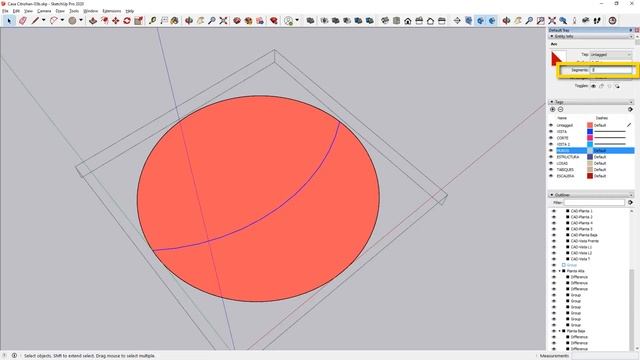The image size is (640, 360).
Task: Select the Tape Measure tool
Action: 152,20
